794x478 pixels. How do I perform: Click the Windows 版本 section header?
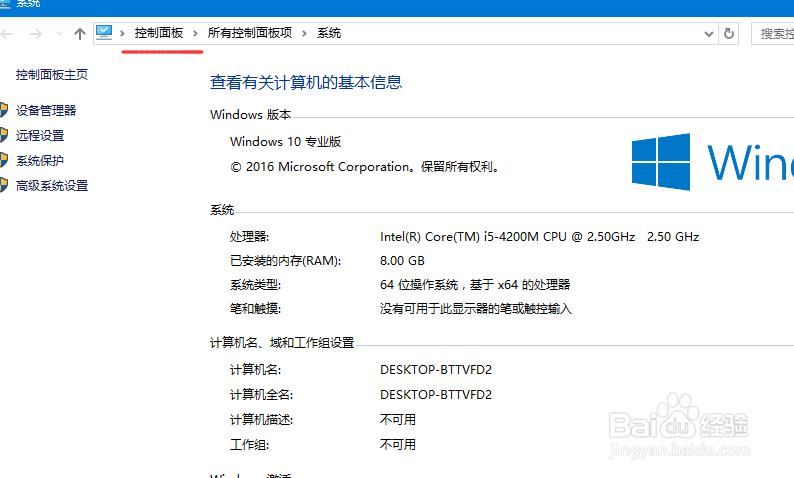251,114
